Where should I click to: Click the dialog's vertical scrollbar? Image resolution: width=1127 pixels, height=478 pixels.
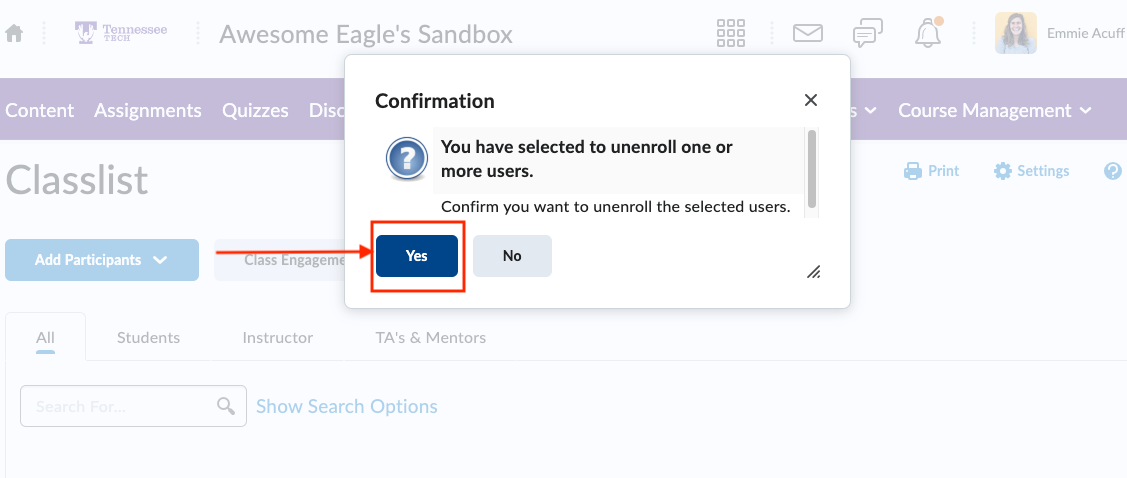(x=812, y=168)
